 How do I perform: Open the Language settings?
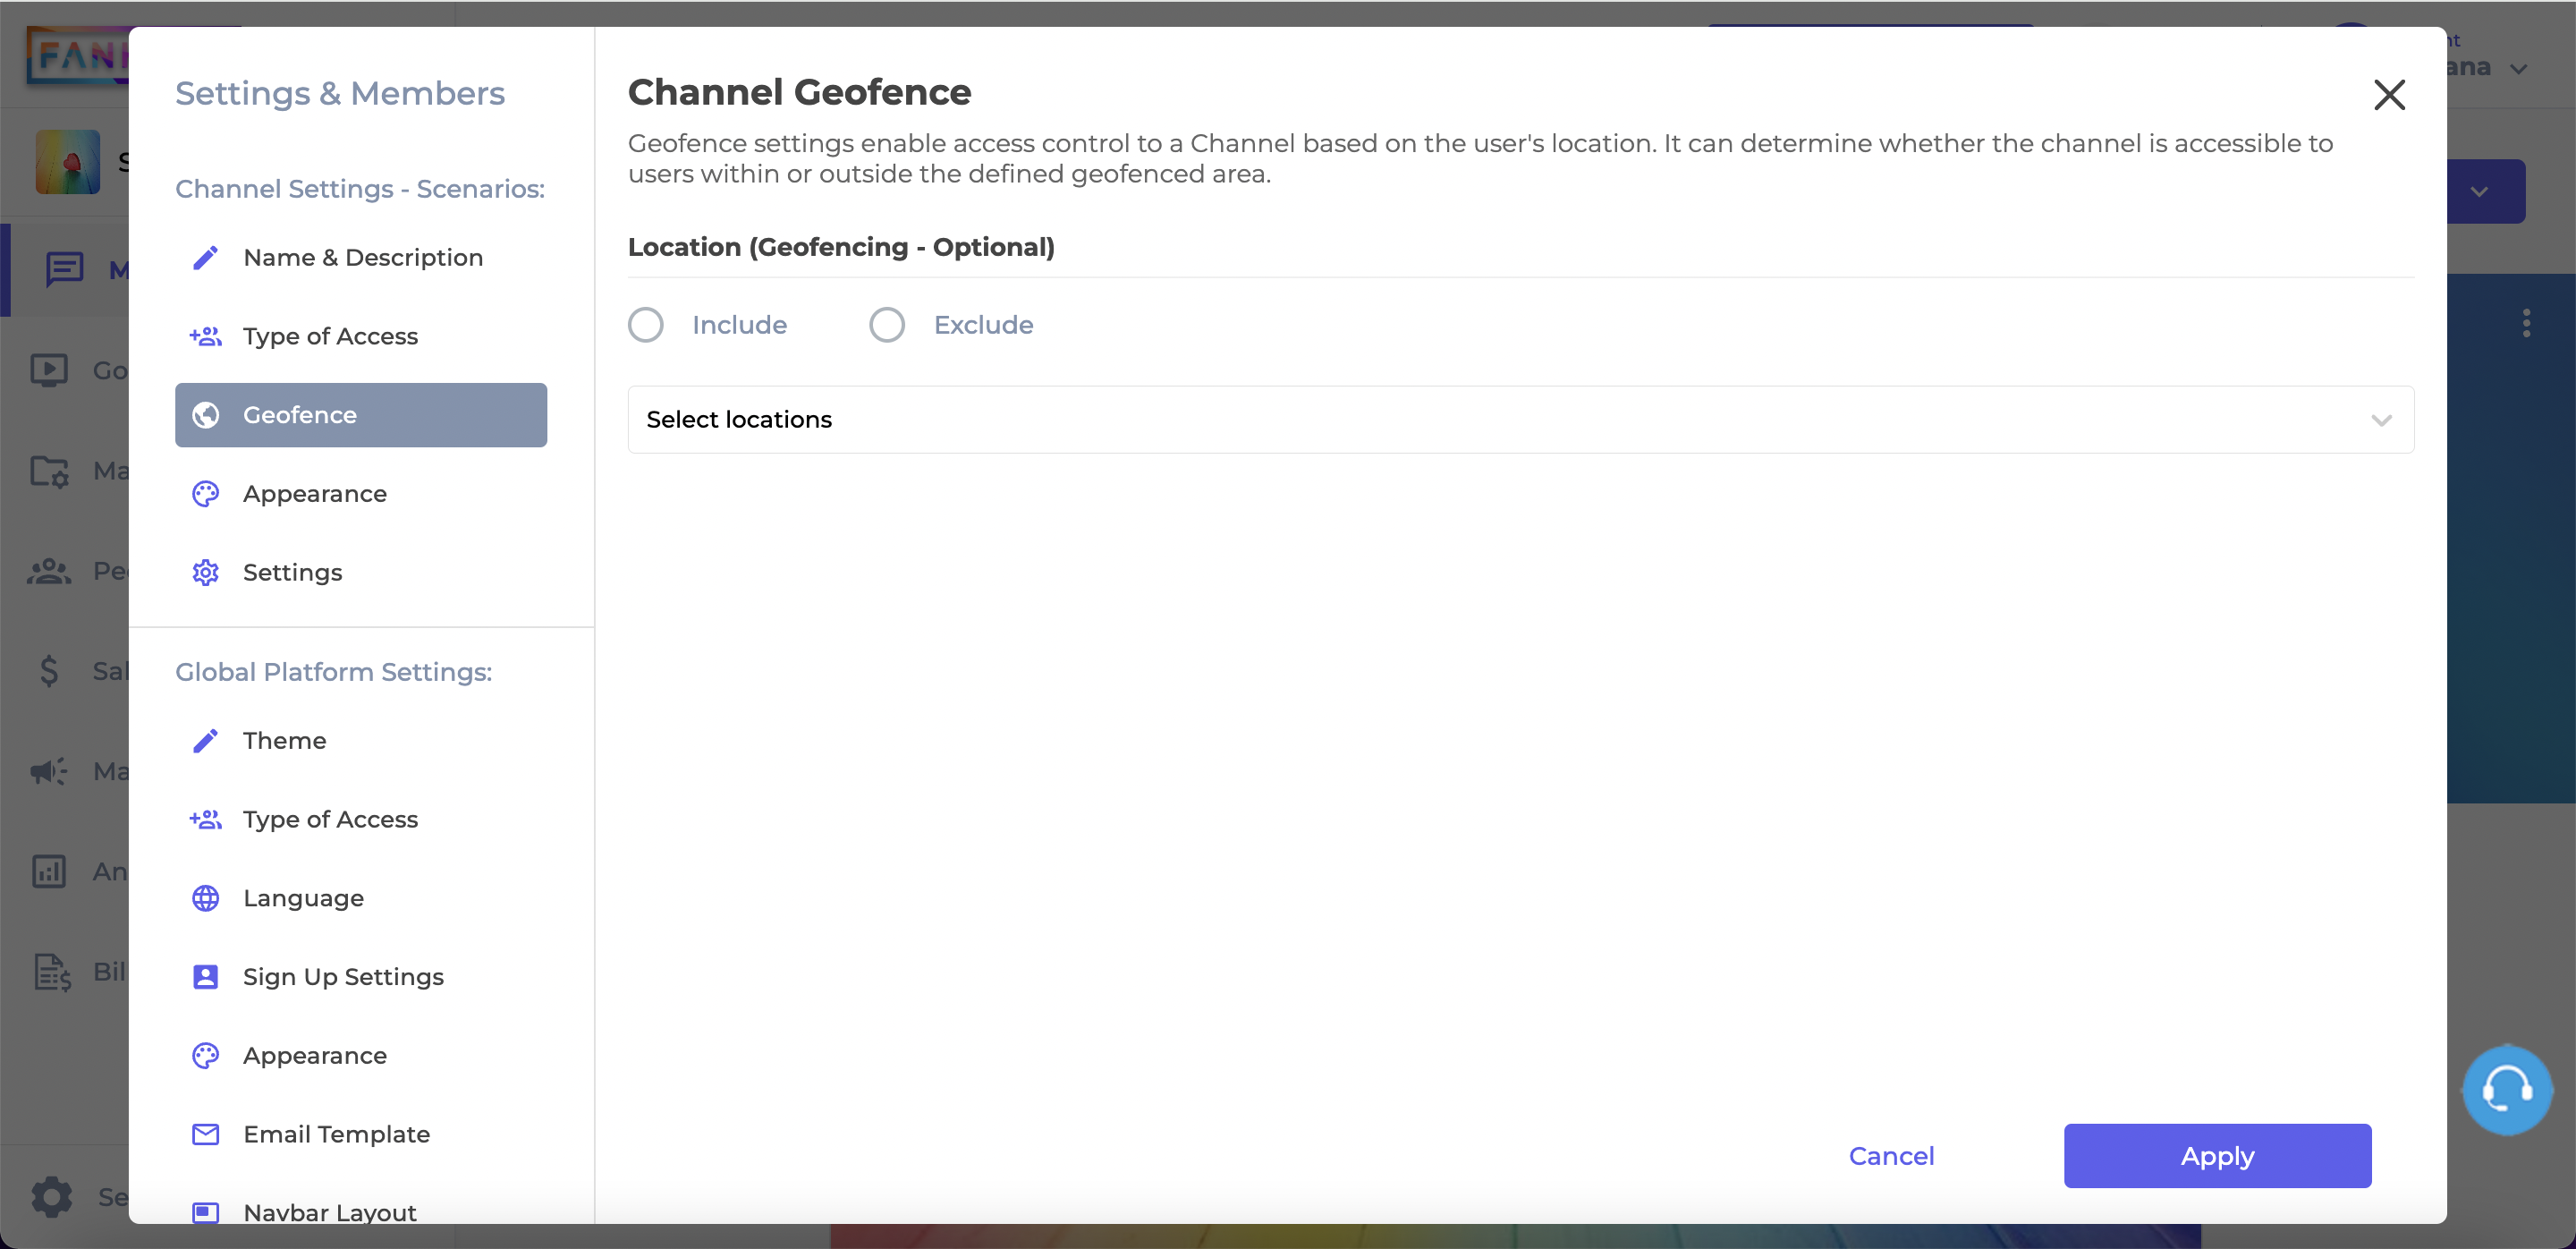(x=361, y=898)
